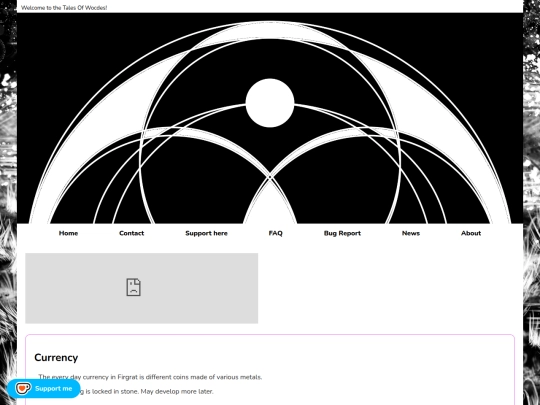Click the 'Welcome to the Tales Of Woodes!' text
This screenshot has width=540, height=405.
coord(64,8)
